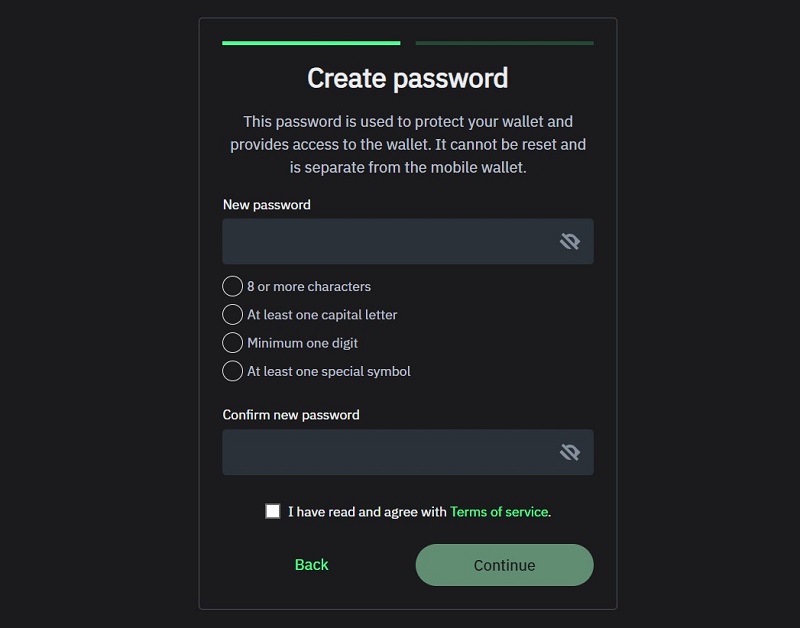
Task: Click the 'At least one capital letter' text
Action: pos(322,314)
